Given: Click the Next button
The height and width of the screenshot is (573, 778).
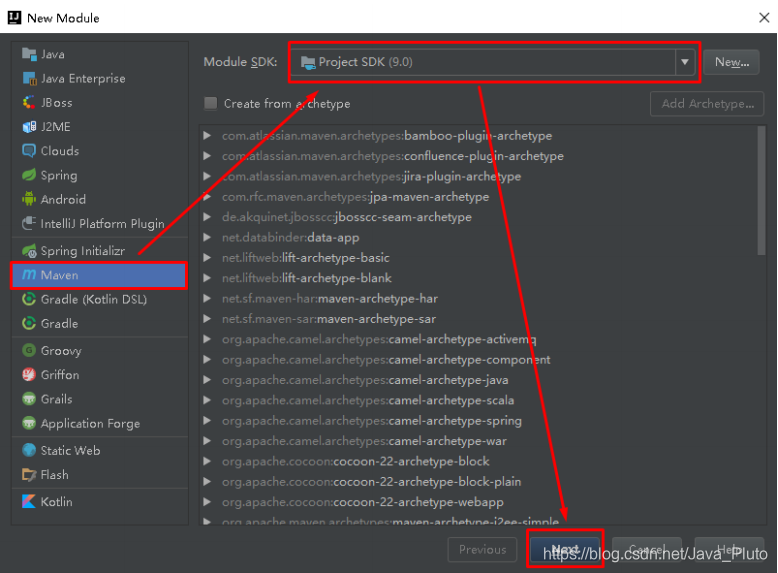Looking at the screenshot, I should (565, 549).
